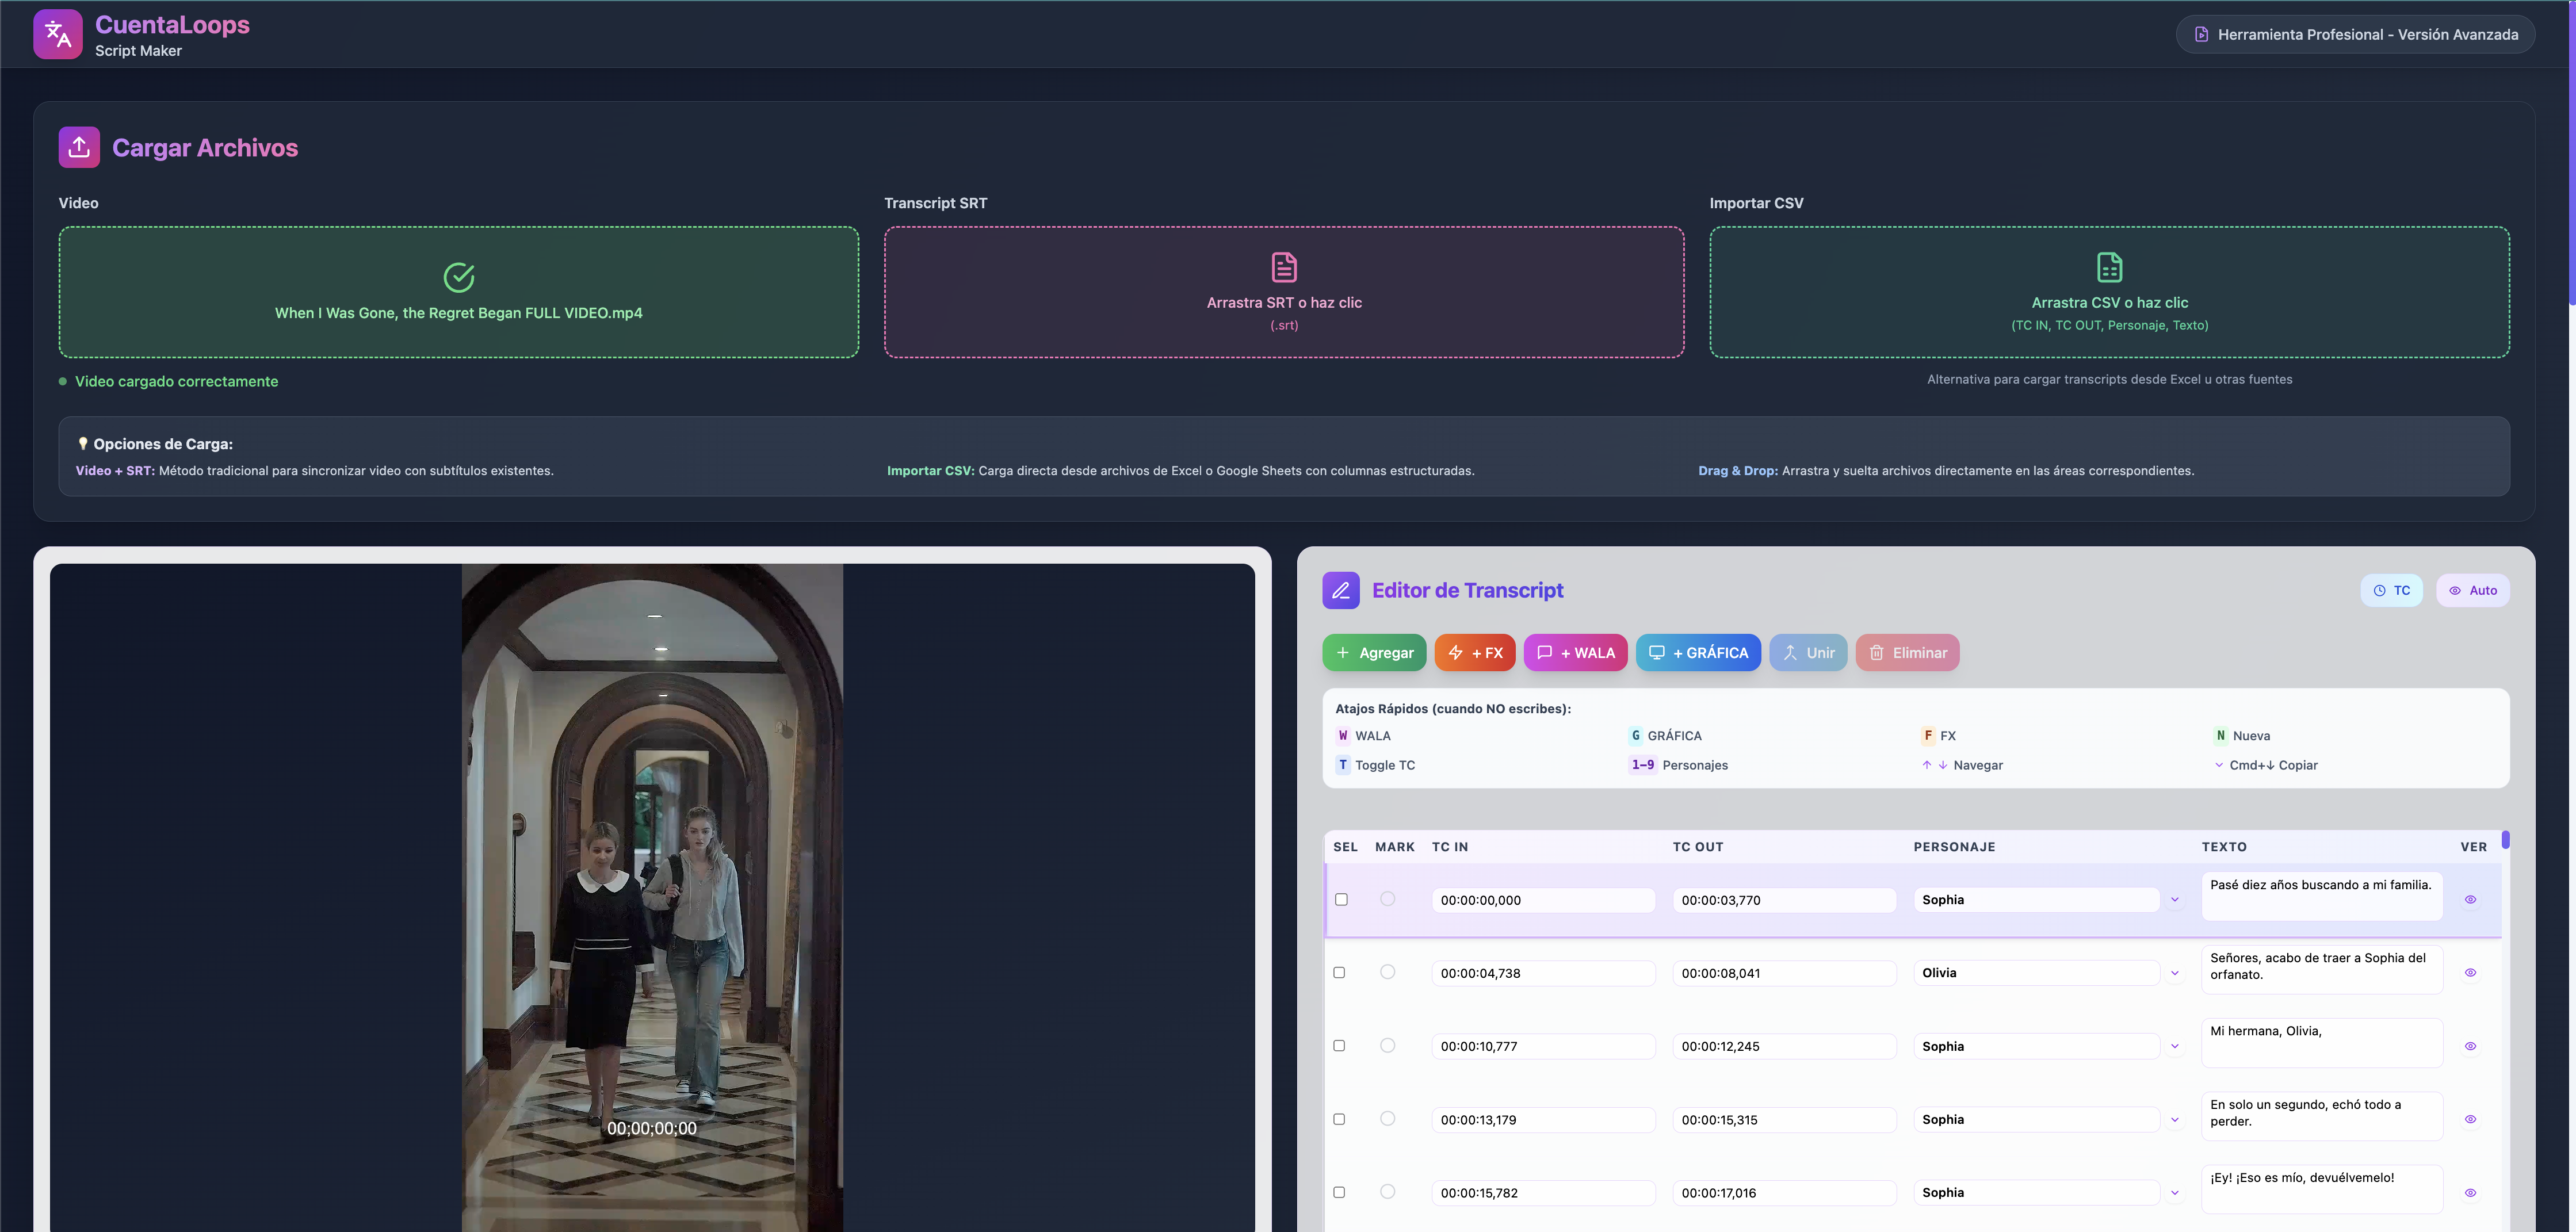Click the CSV import spreadsheet icon
Viewport: 2576px width, 1232px height.
(x=2109, y=267)
